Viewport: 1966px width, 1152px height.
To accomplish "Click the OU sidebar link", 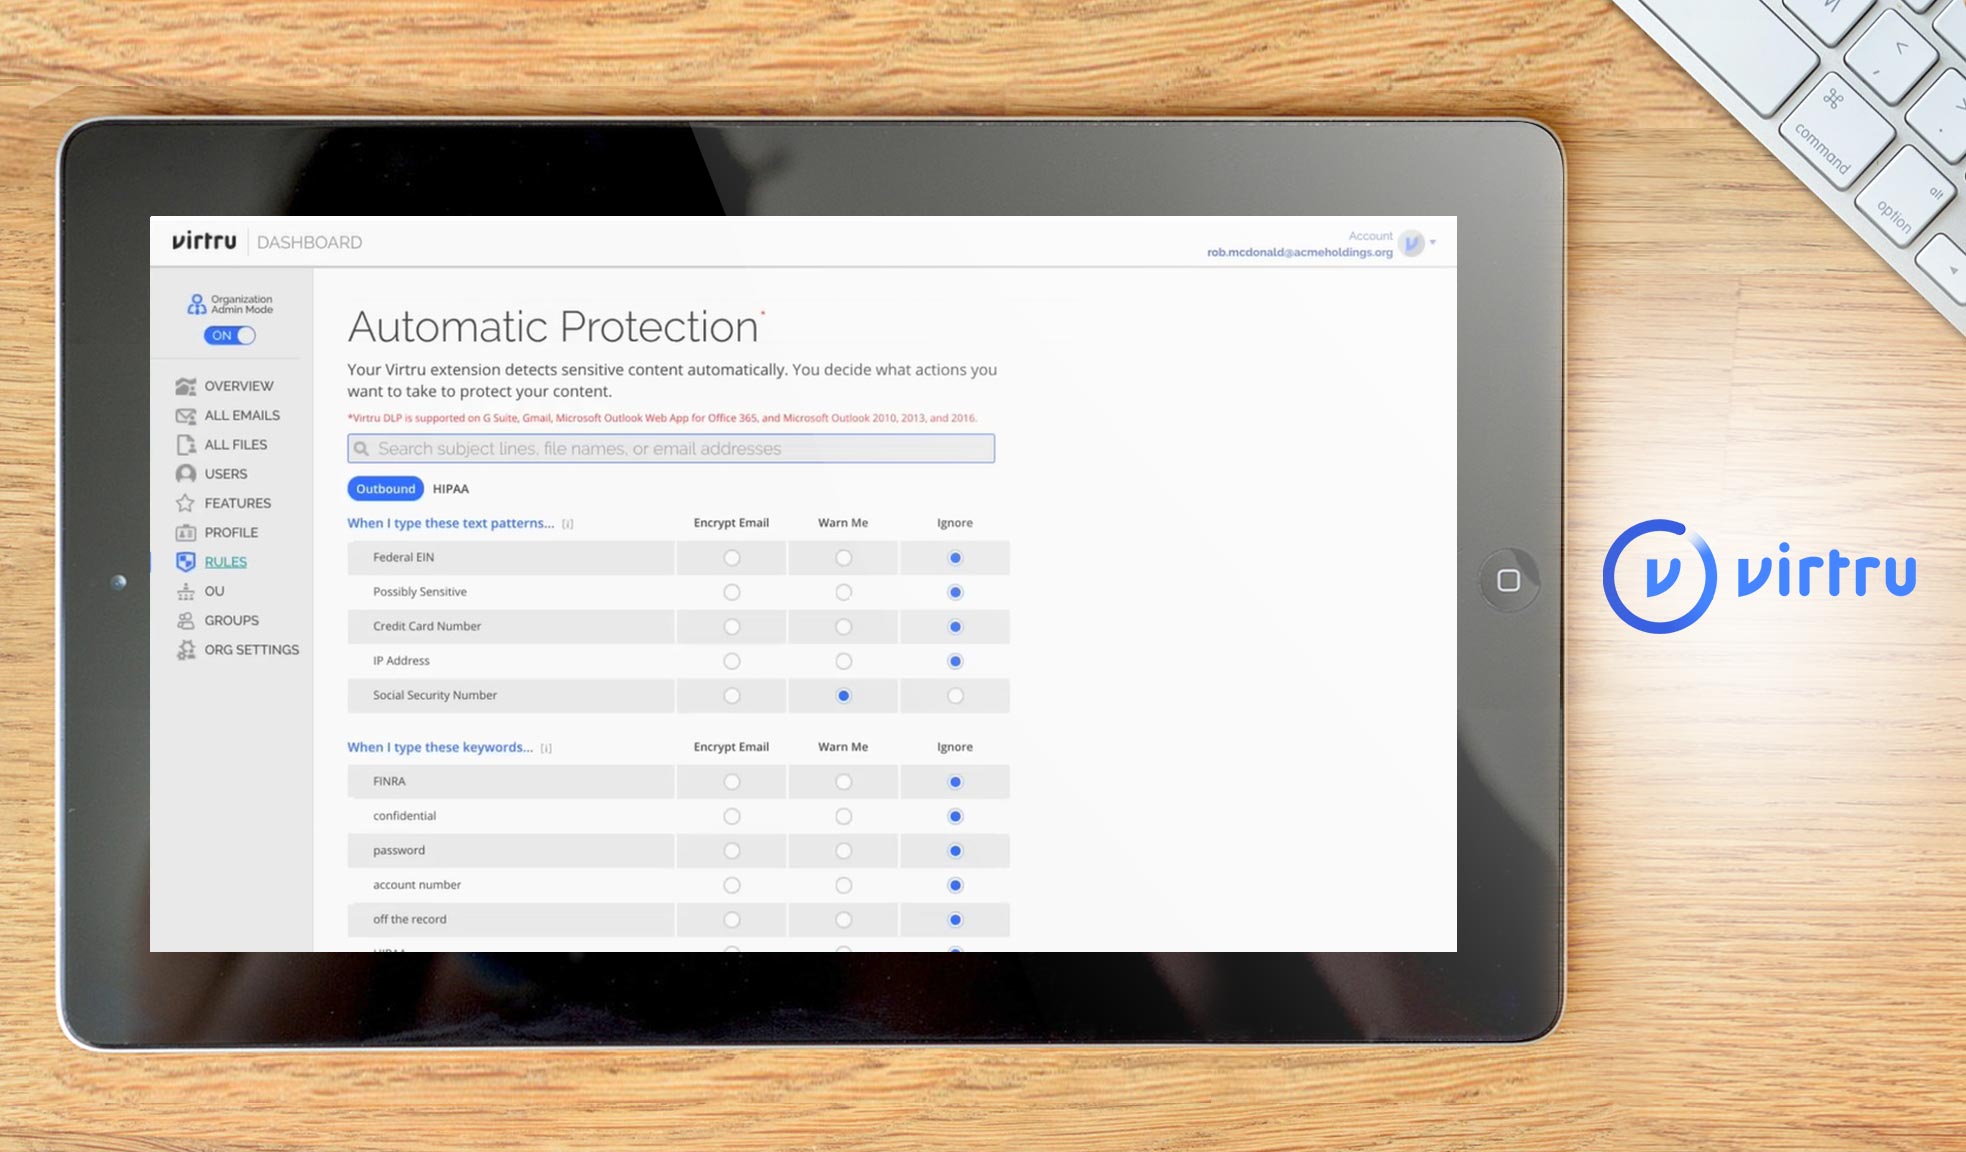I will [213, 591].
